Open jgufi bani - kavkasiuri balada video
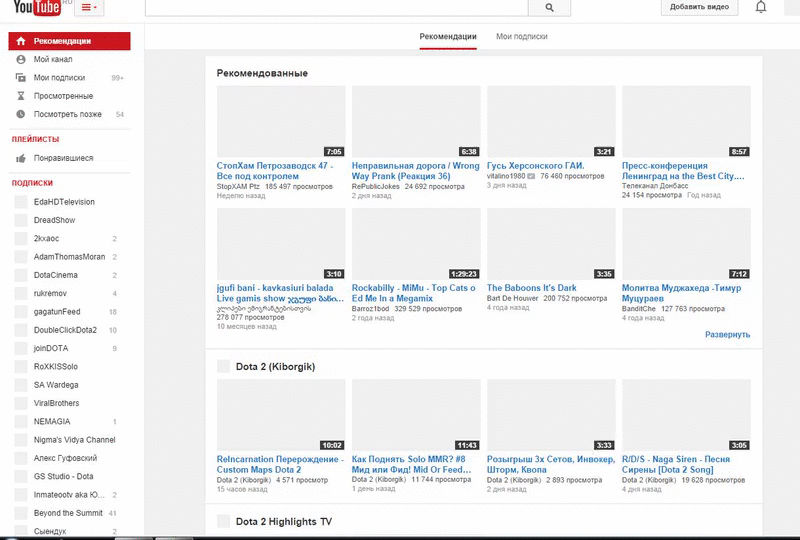The image size is (800, 540). (280, 293)
